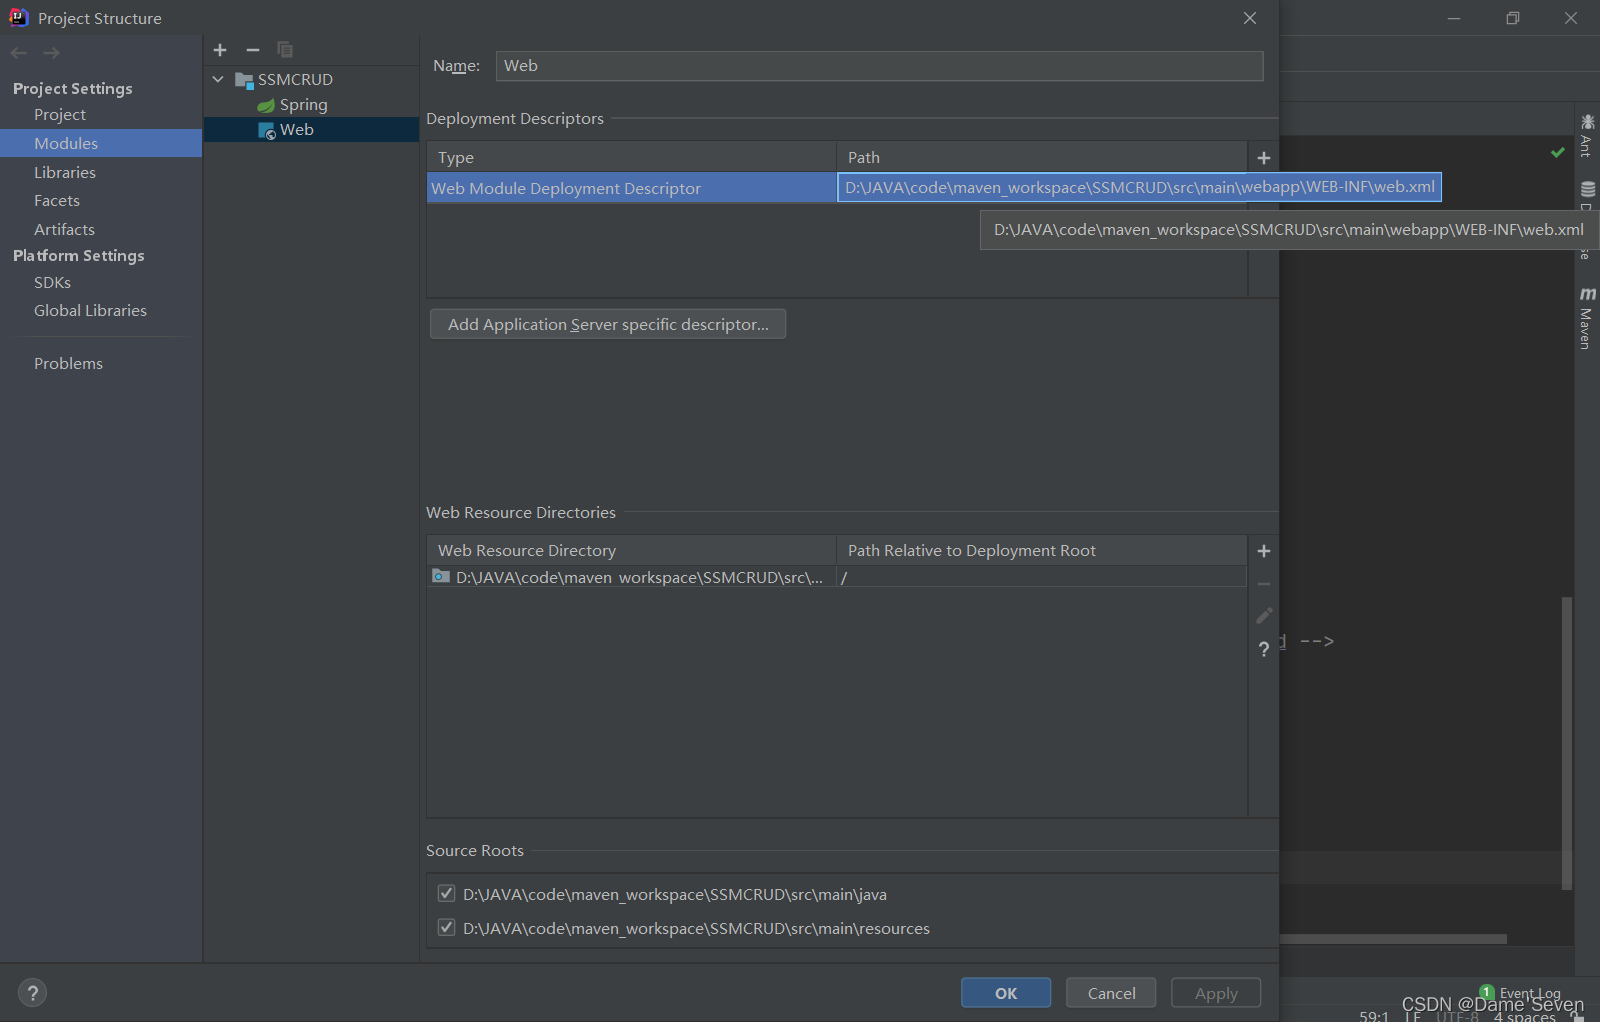The height and width of the screenshot is (1022, 1600).
Task: Click the OK button
Action: (1006, 993)
